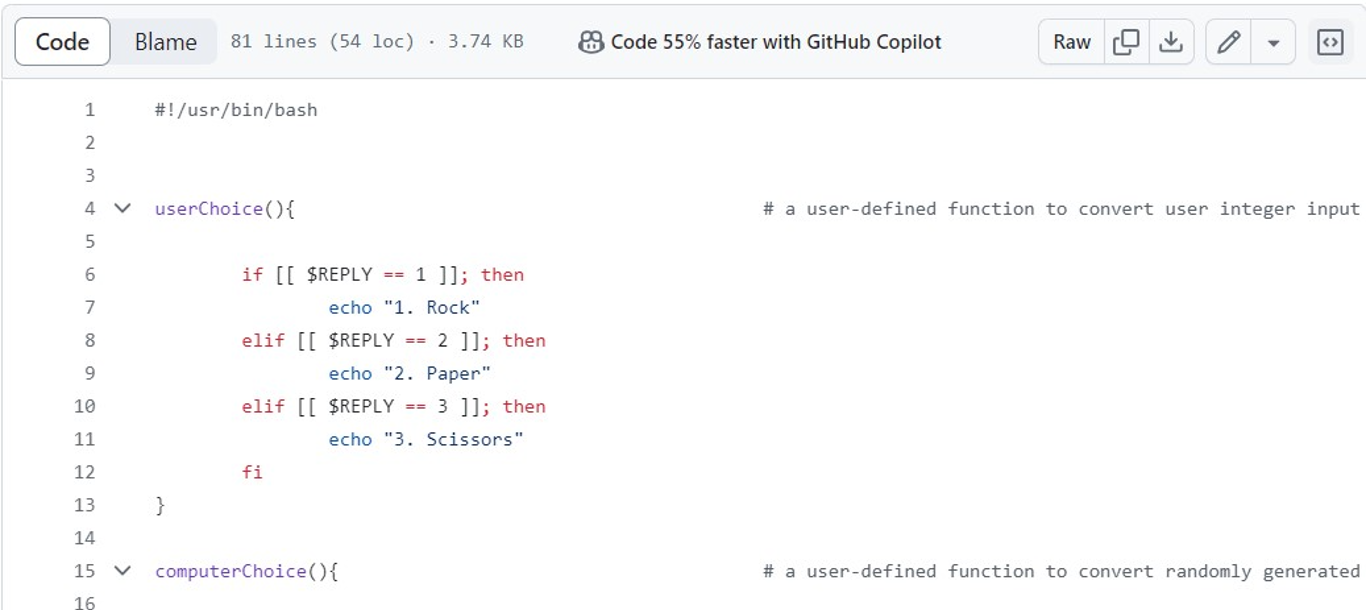Select the Code tab

point(62,42)
